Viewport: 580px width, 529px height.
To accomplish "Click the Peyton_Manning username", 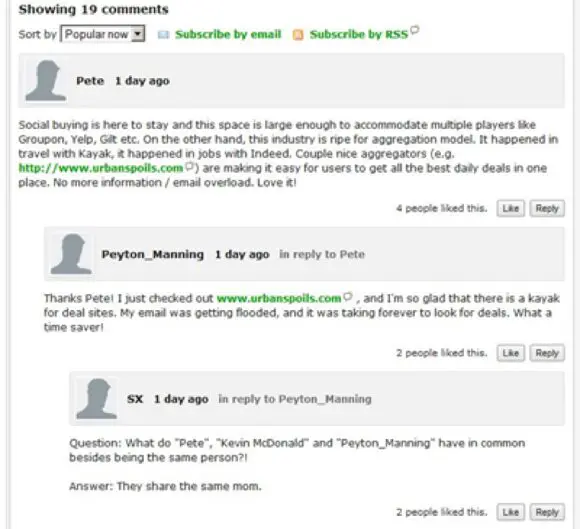I will 153,255.
